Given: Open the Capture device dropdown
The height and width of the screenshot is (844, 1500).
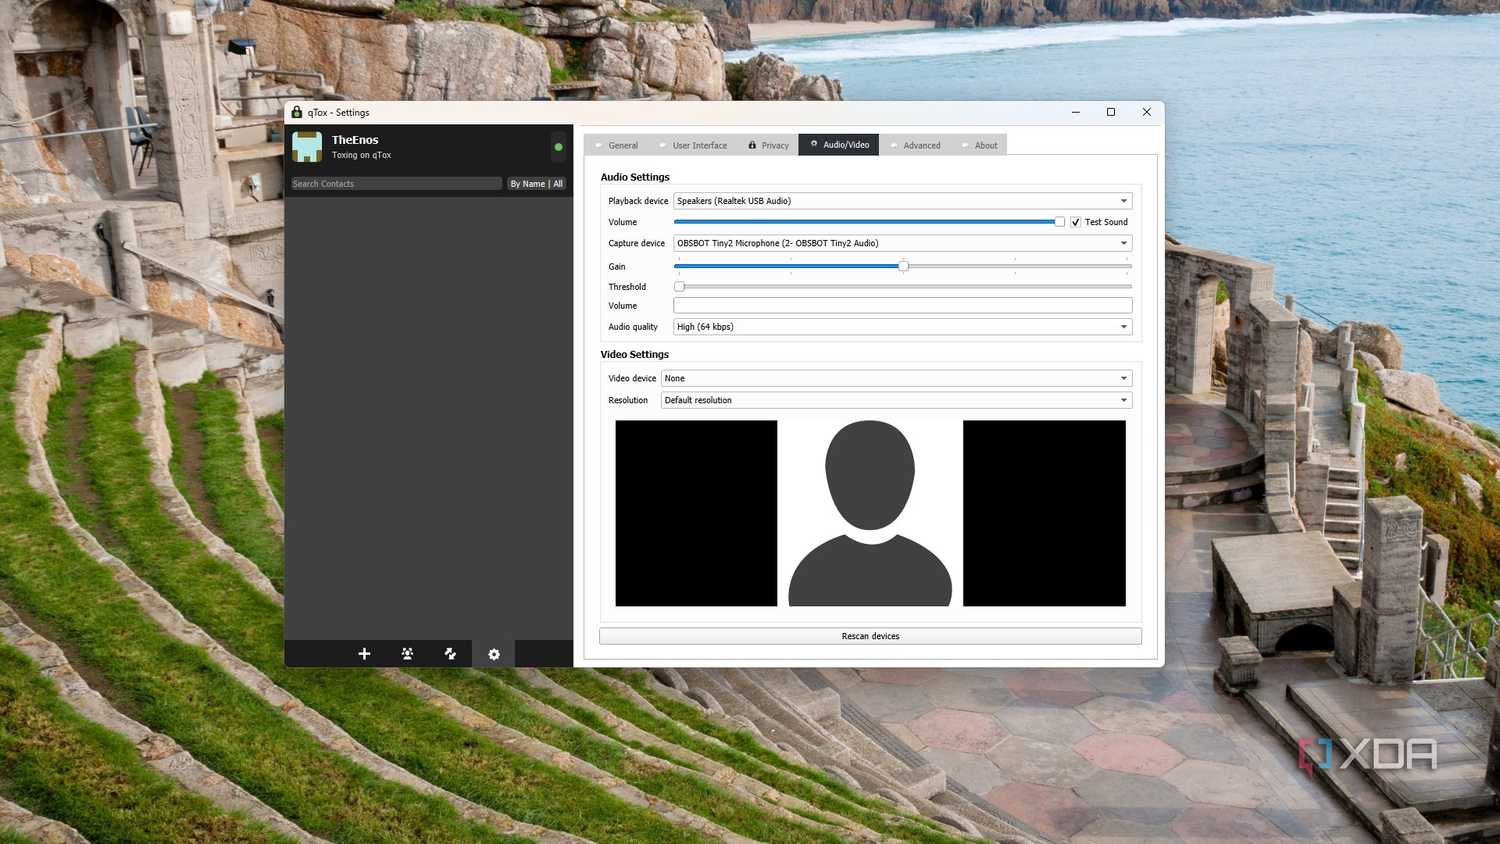Looking at the screenshot, I should [x=902, y=243].
